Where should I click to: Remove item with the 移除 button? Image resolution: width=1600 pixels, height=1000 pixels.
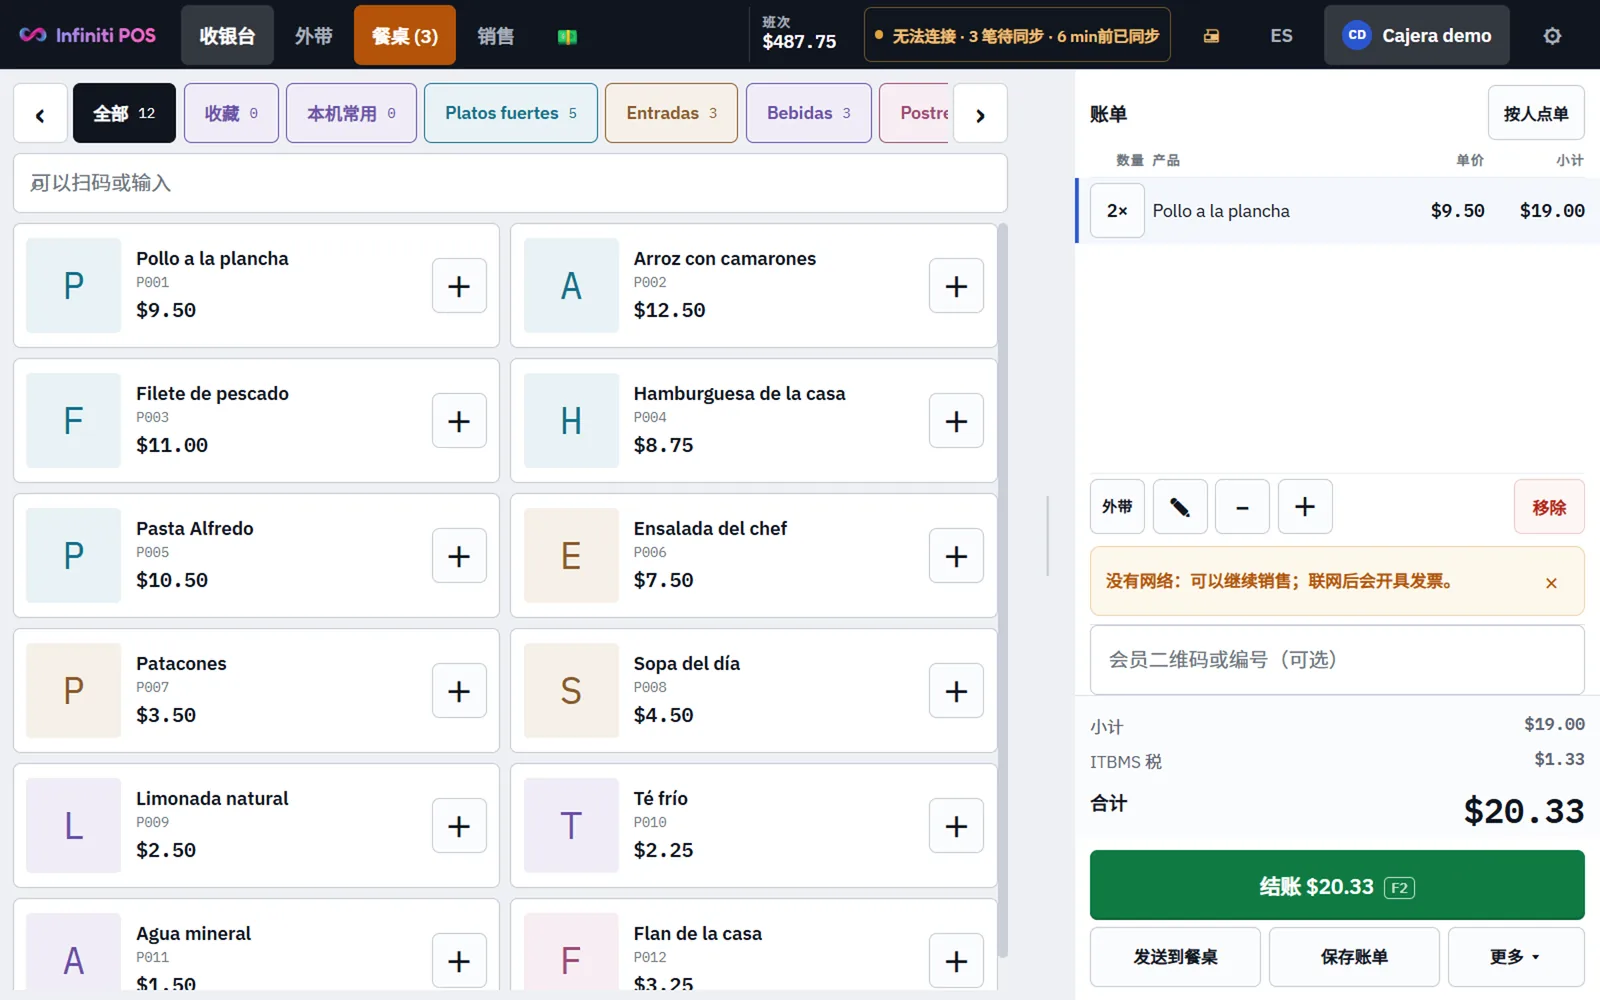[x=1549, y=507]
